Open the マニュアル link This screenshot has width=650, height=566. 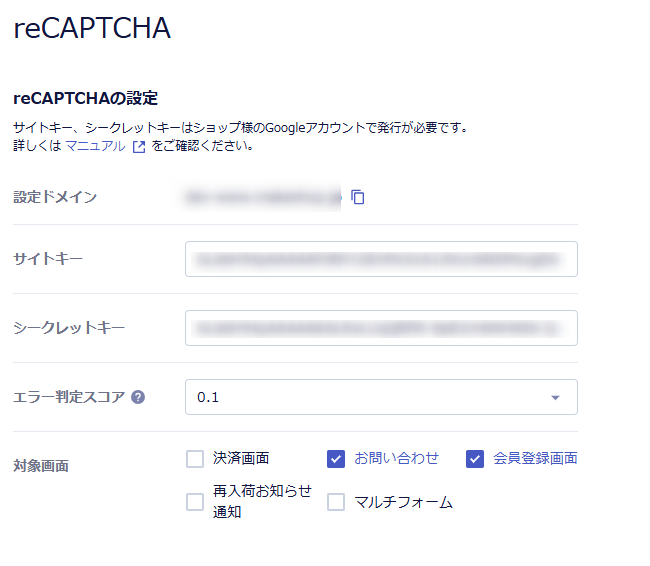coord(95,146)
